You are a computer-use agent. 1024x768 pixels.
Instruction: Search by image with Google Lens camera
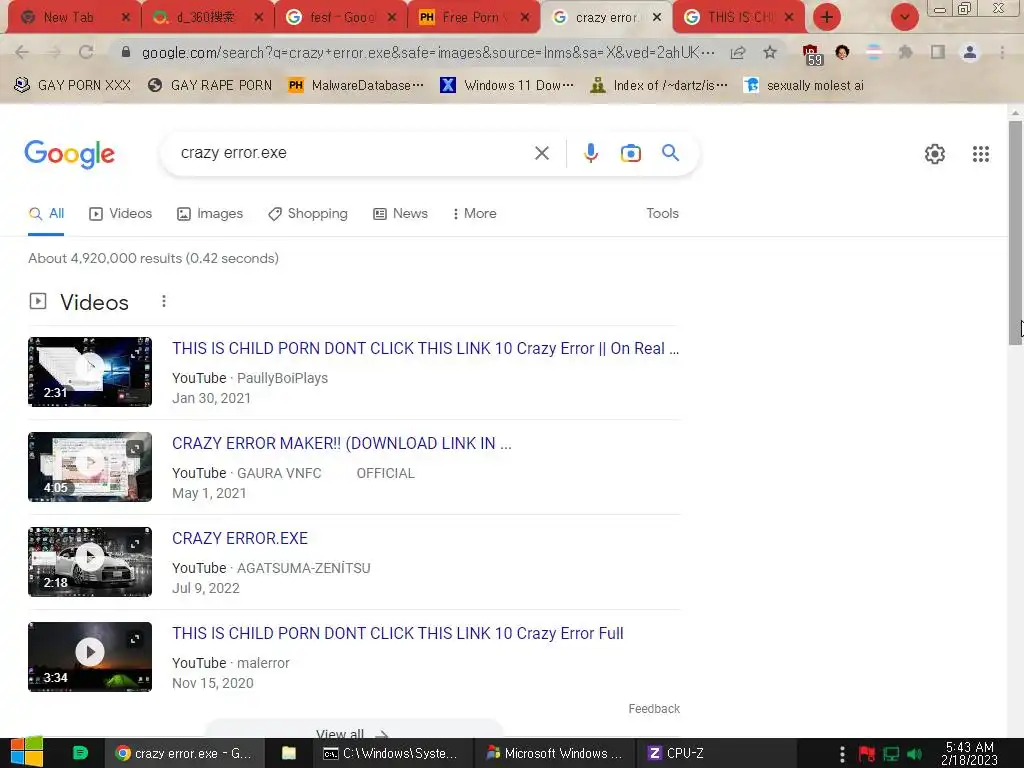click(x=630, y=153)
